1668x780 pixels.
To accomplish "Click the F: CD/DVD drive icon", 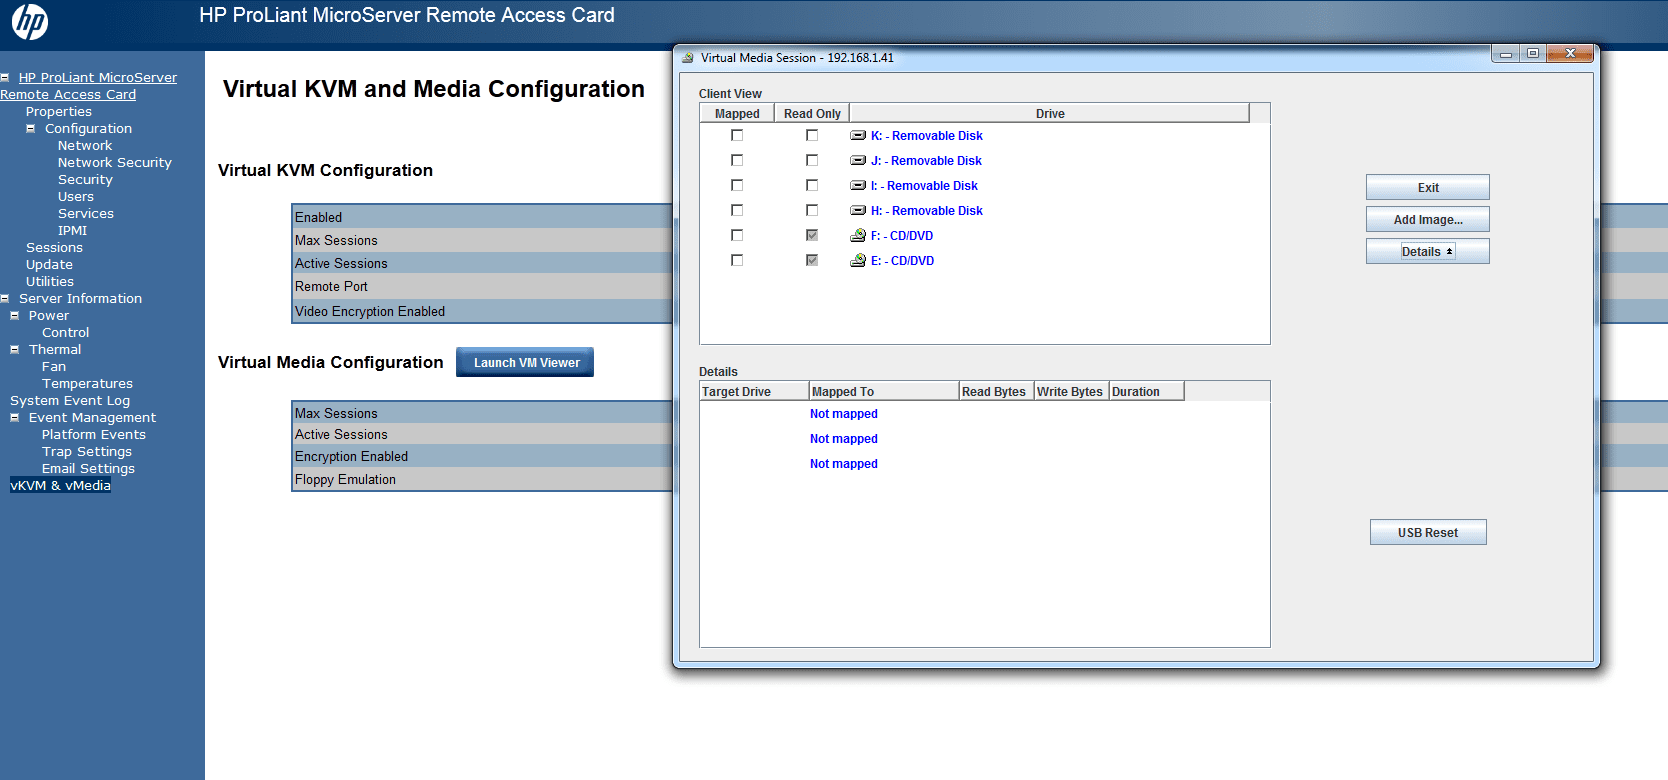I will tap(858, 235).
